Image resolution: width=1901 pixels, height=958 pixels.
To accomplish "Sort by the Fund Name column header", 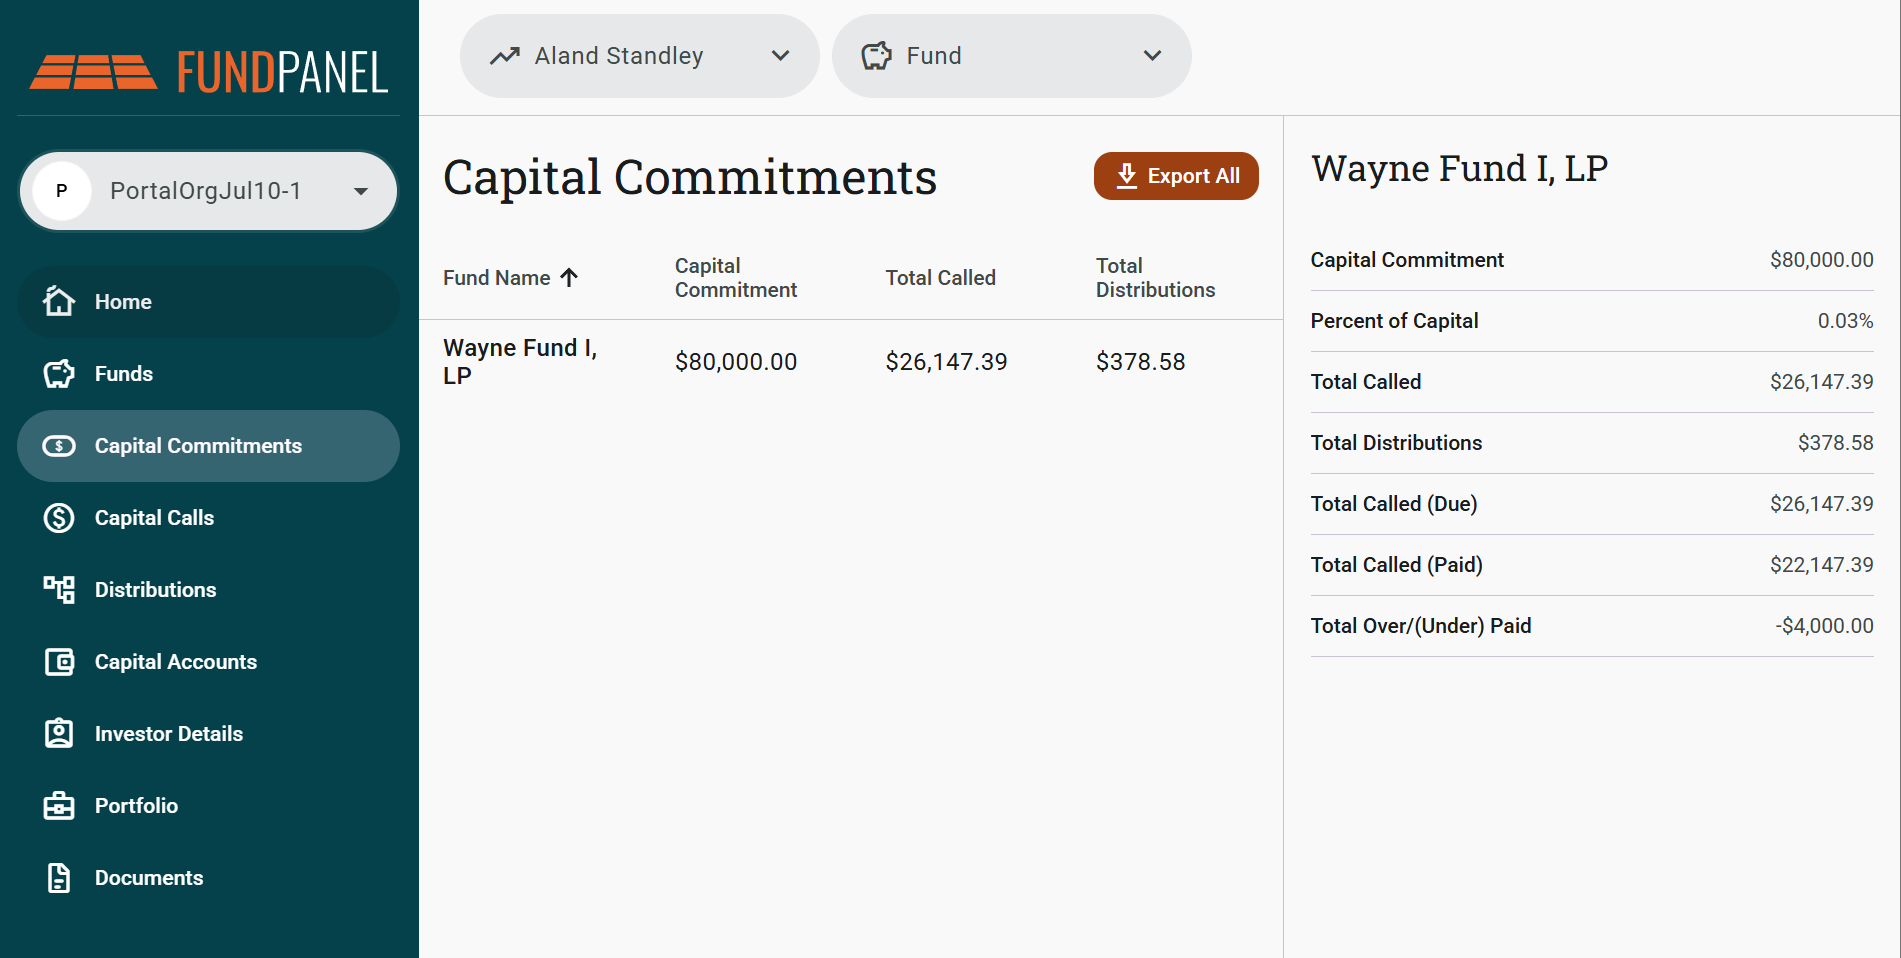I will (x=497, y=278).
